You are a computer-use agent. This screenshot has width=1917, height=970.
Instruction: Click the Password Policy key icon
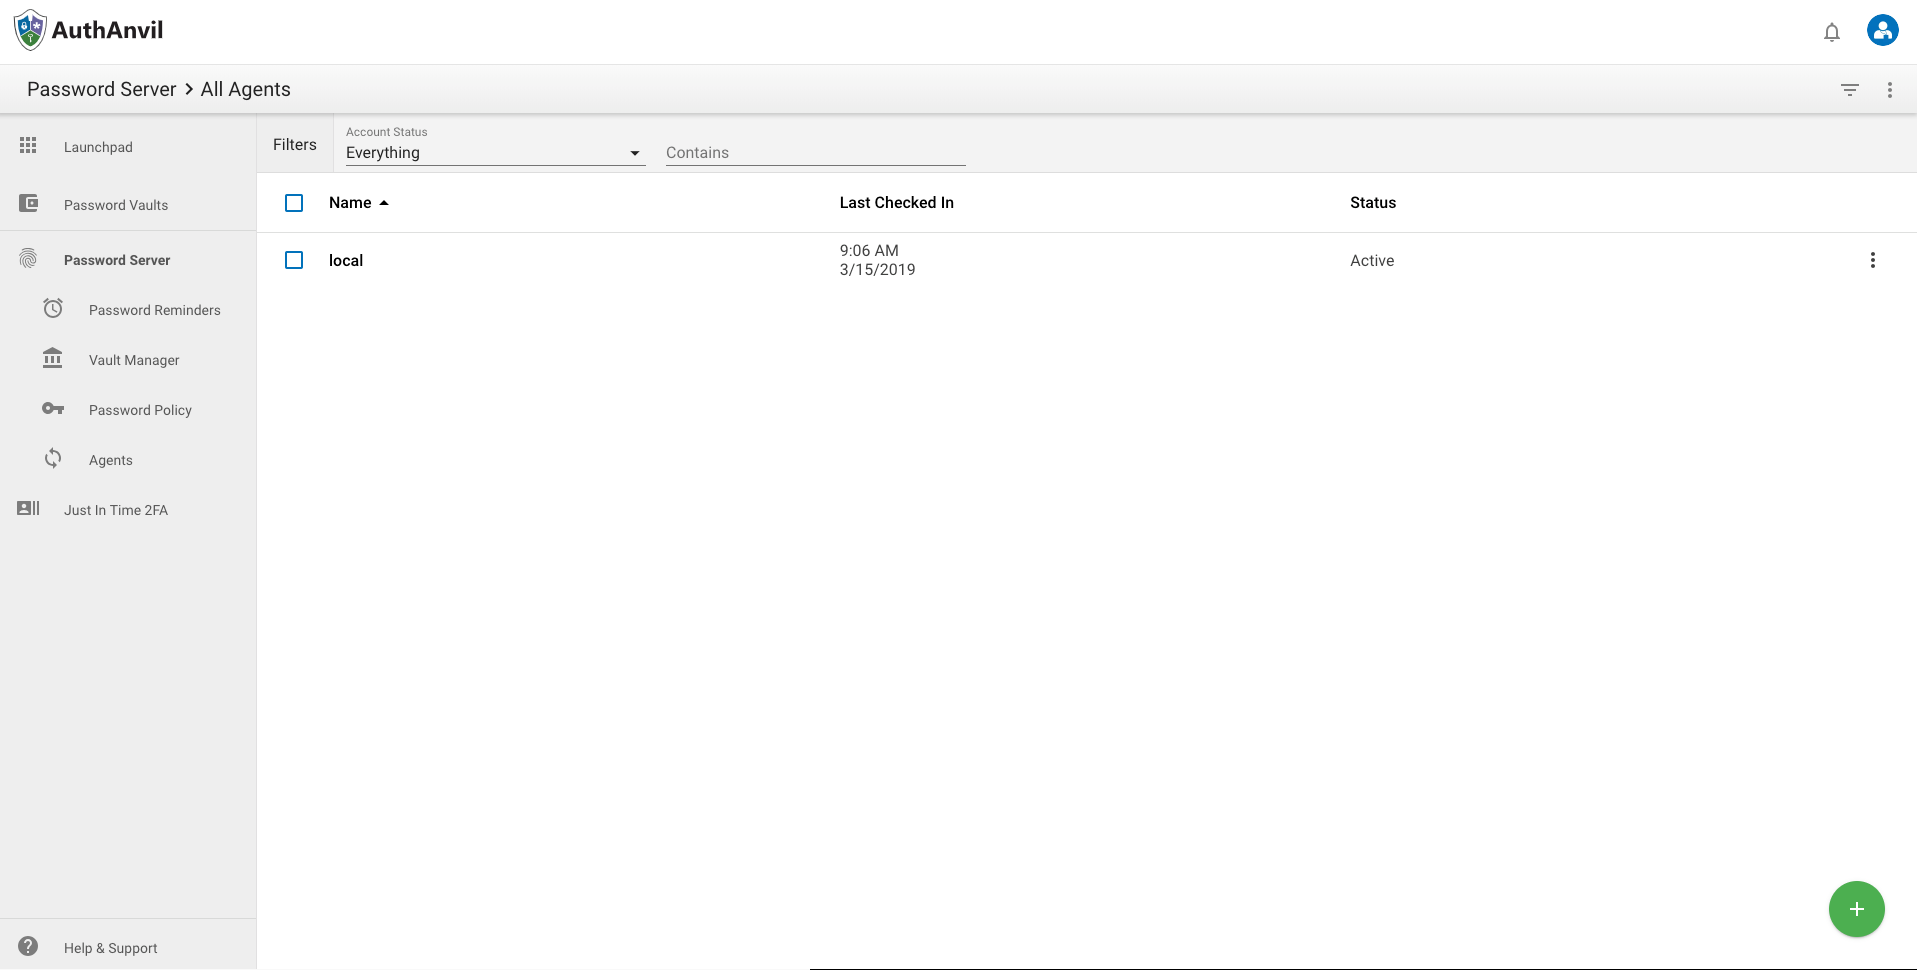pos(53,409)
